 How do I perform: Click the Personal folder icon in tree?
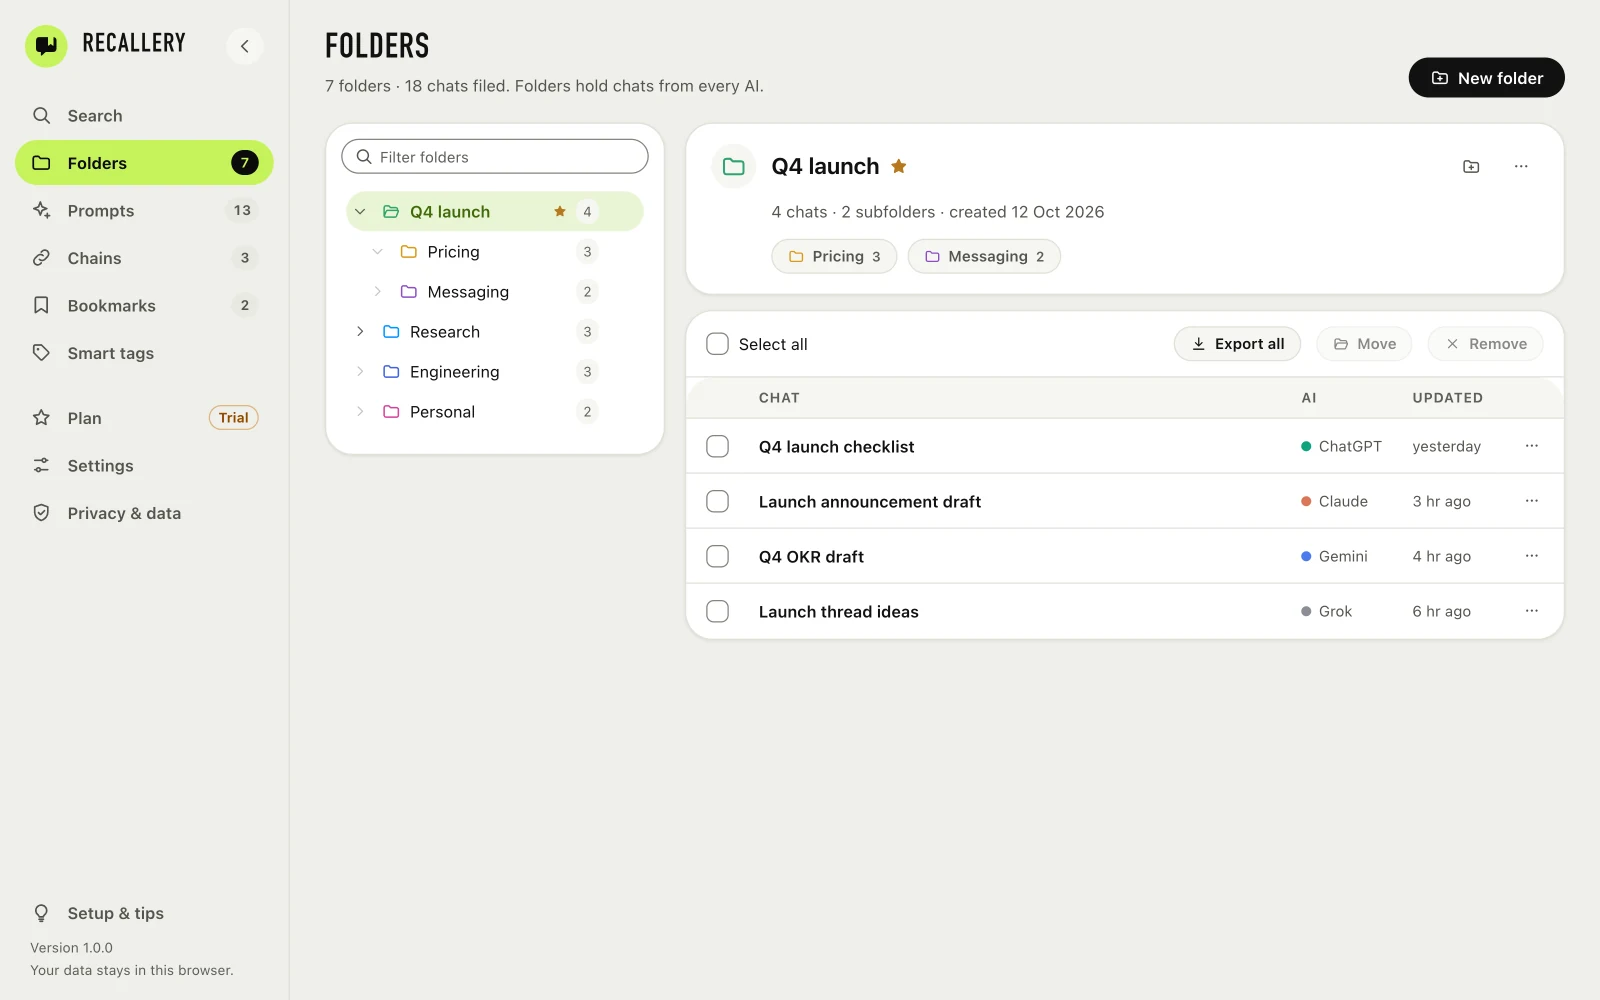(x=391, y=411)
